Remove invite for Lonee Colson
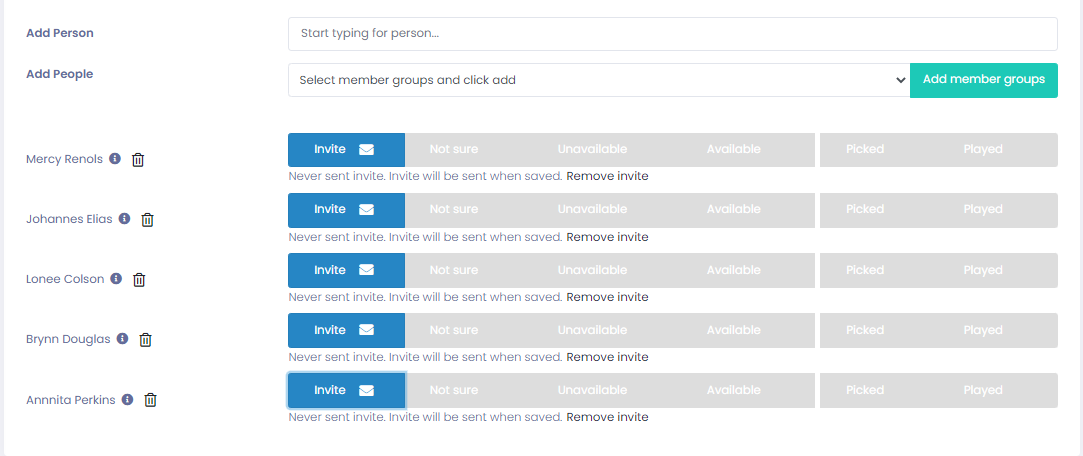Viewport: 1083px width, 456px height. point(607,297)
